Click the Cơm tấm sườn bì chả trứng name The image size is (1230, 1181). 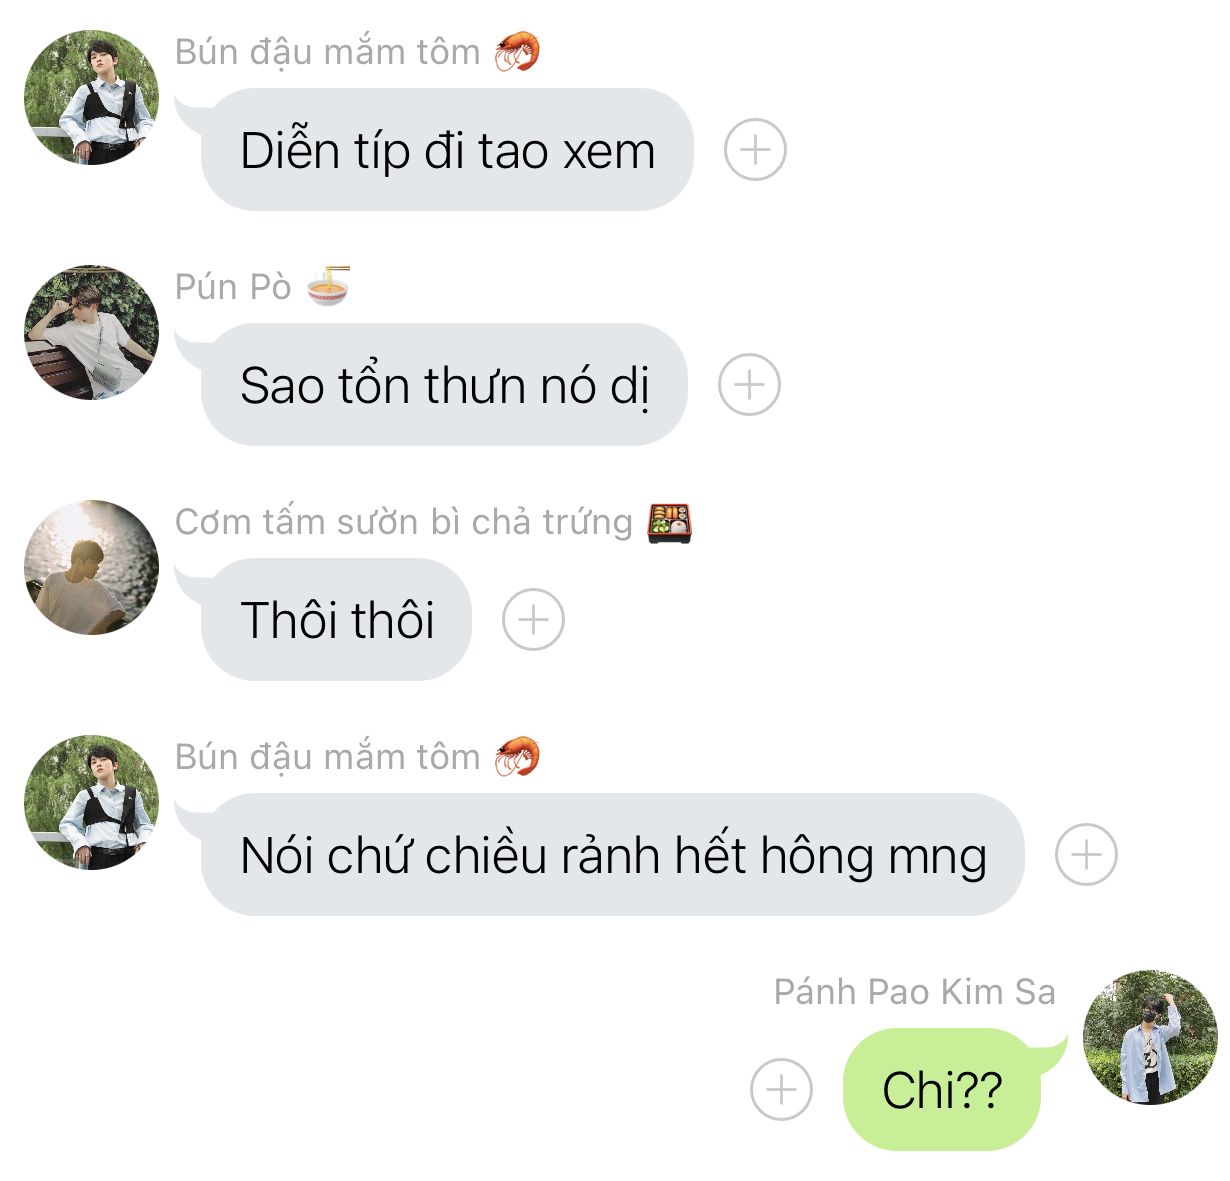tap(404, 523)
